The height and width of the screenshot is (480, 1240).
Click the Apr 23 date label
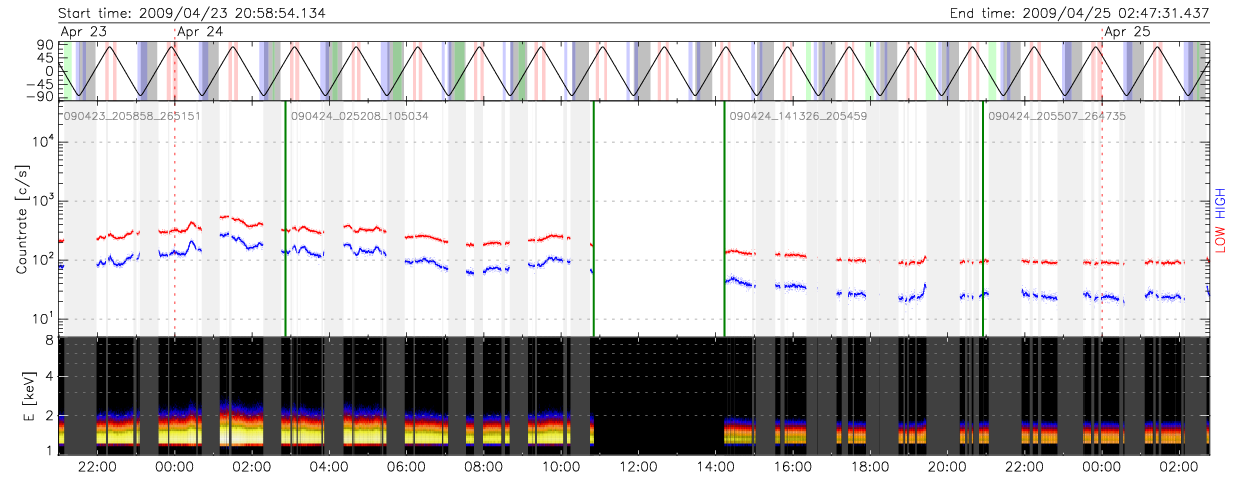(84, 32)
